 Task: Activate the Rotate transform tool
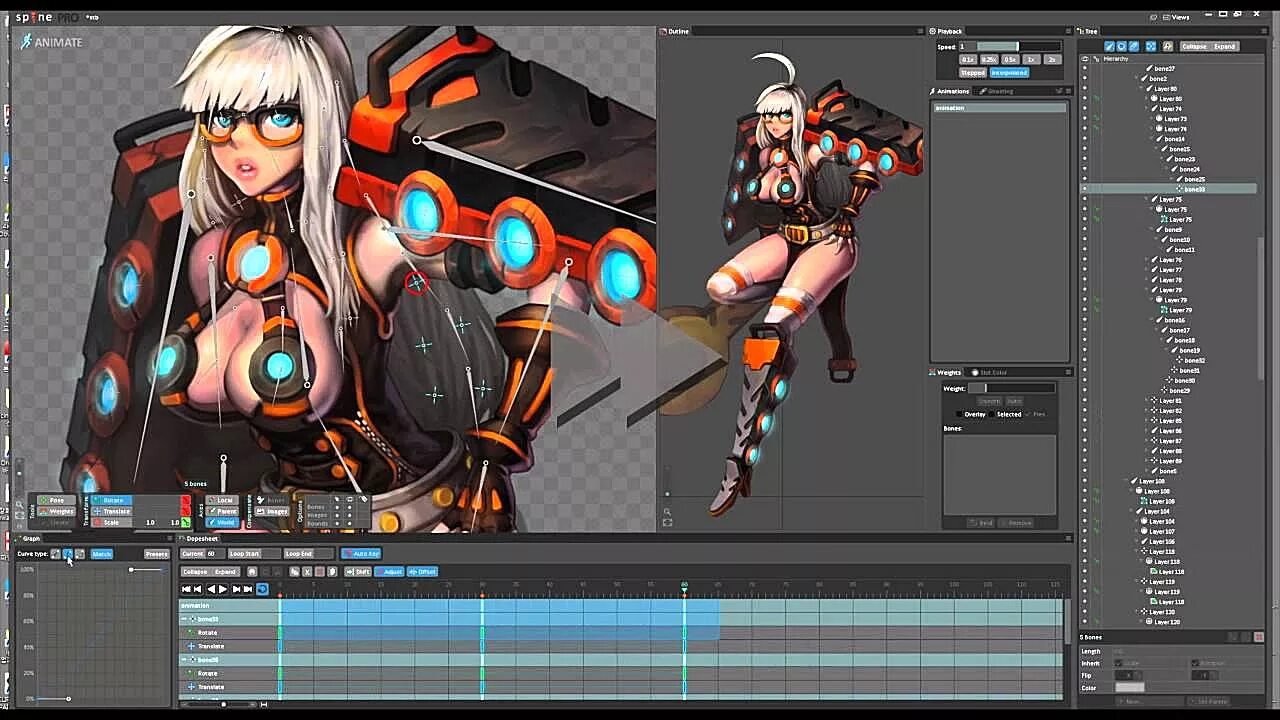[x=112, y=500]
